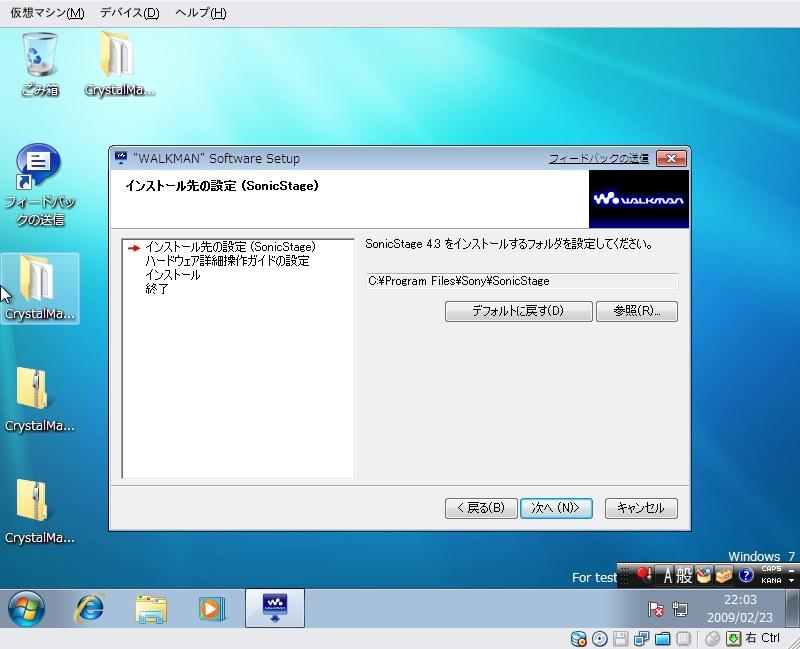Click the 参照(R)... browse button
The image size is (800, 649).
point(637,311)
